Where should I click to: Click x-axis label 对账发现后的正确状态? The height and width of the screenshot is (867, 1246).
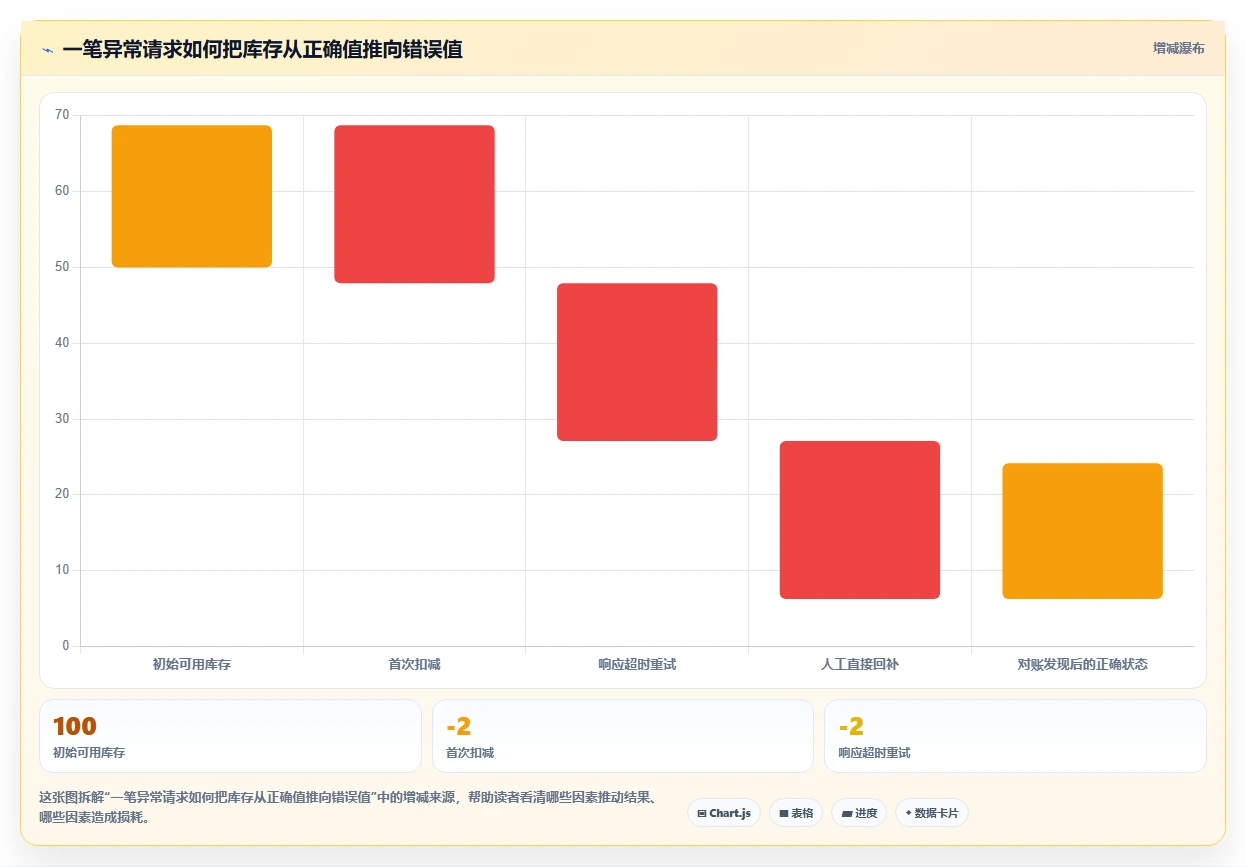point(1082,664)
